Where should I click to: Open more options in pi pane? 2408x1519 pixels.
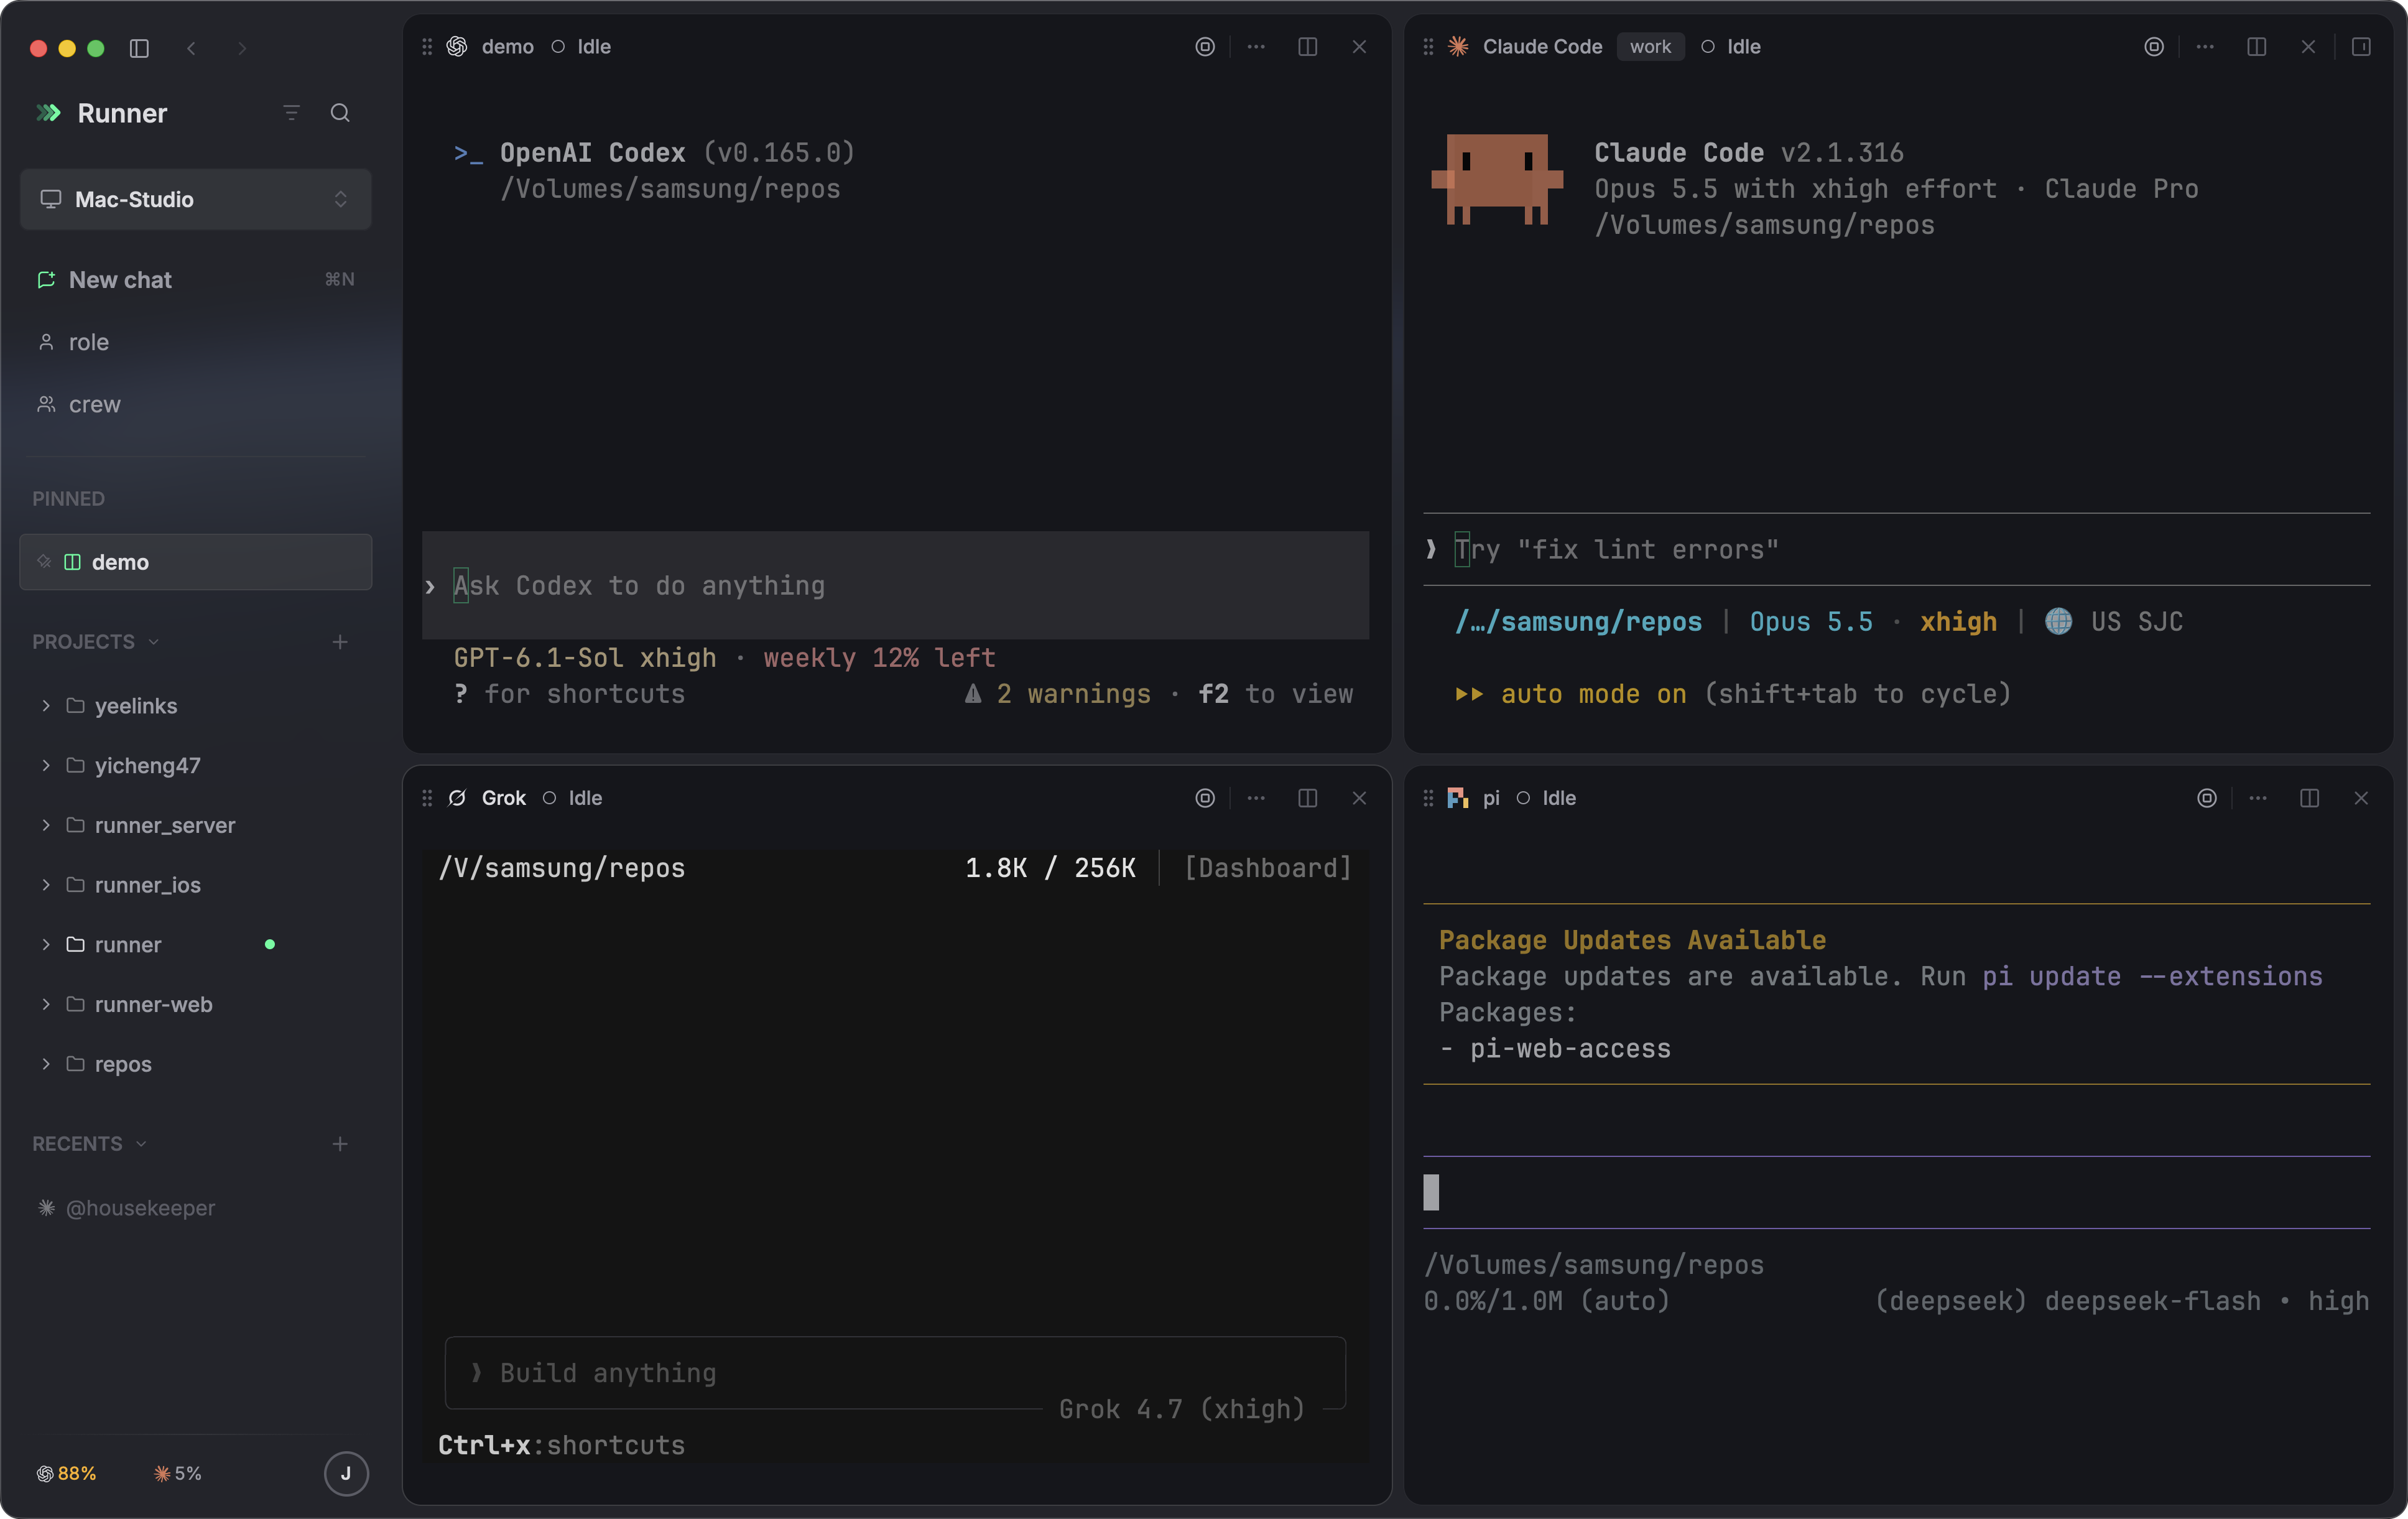[x=2258, y=798]
